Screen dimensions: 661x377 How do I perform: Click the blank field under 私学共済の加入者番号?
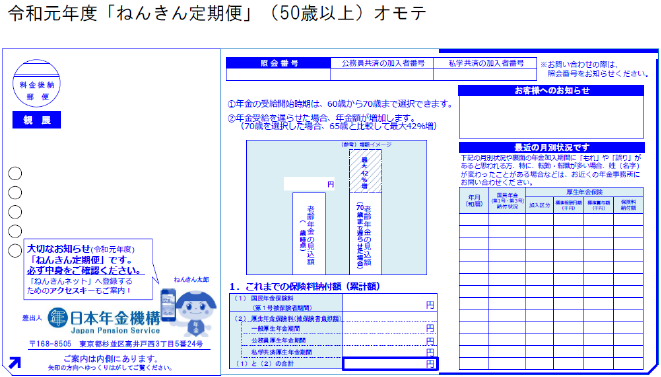click(x=485, y=74)
